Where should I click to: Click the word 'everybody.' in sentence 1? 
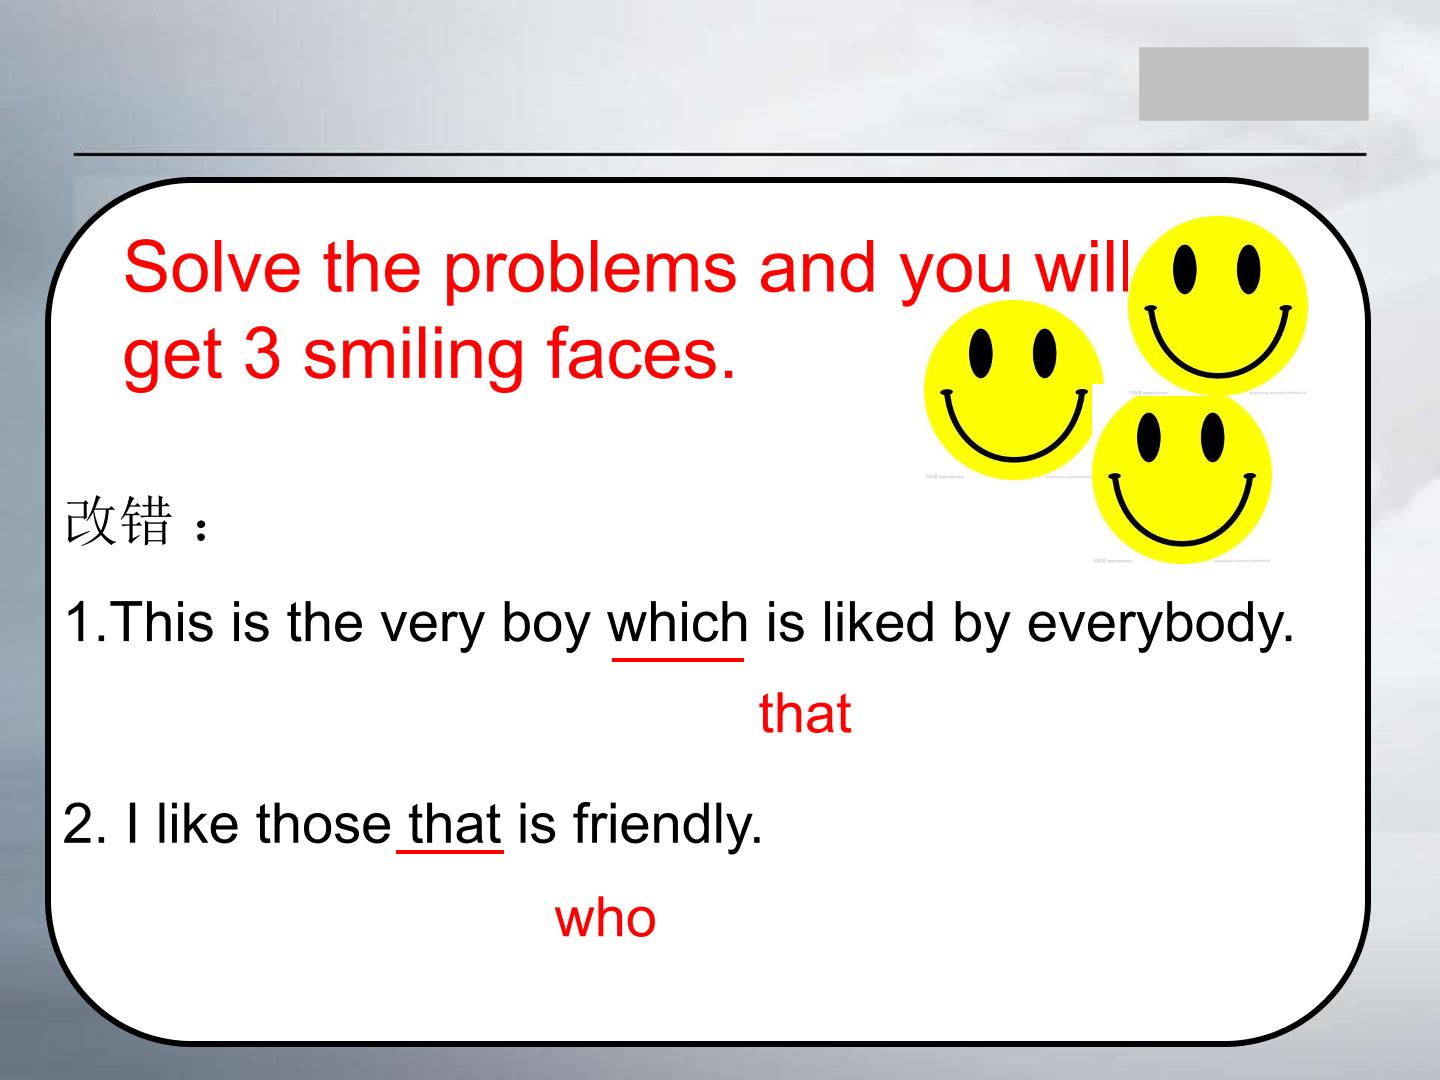(x=1161, y=625)
